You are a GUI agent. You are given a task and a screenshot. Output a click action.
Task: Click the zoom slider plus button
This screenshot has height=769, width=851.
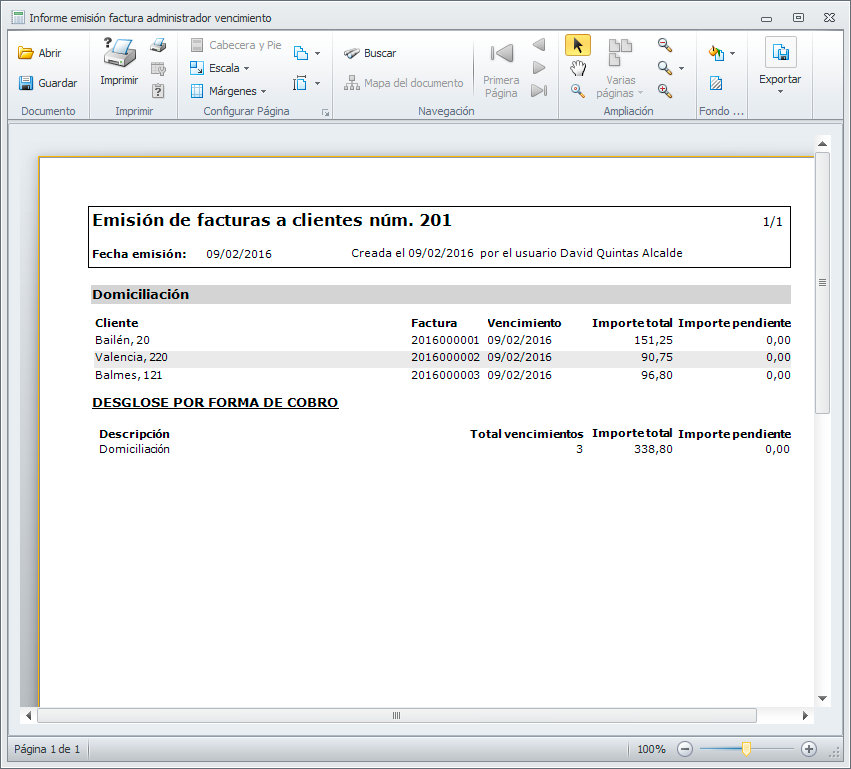pyautogui.click(x=809, y=749)
